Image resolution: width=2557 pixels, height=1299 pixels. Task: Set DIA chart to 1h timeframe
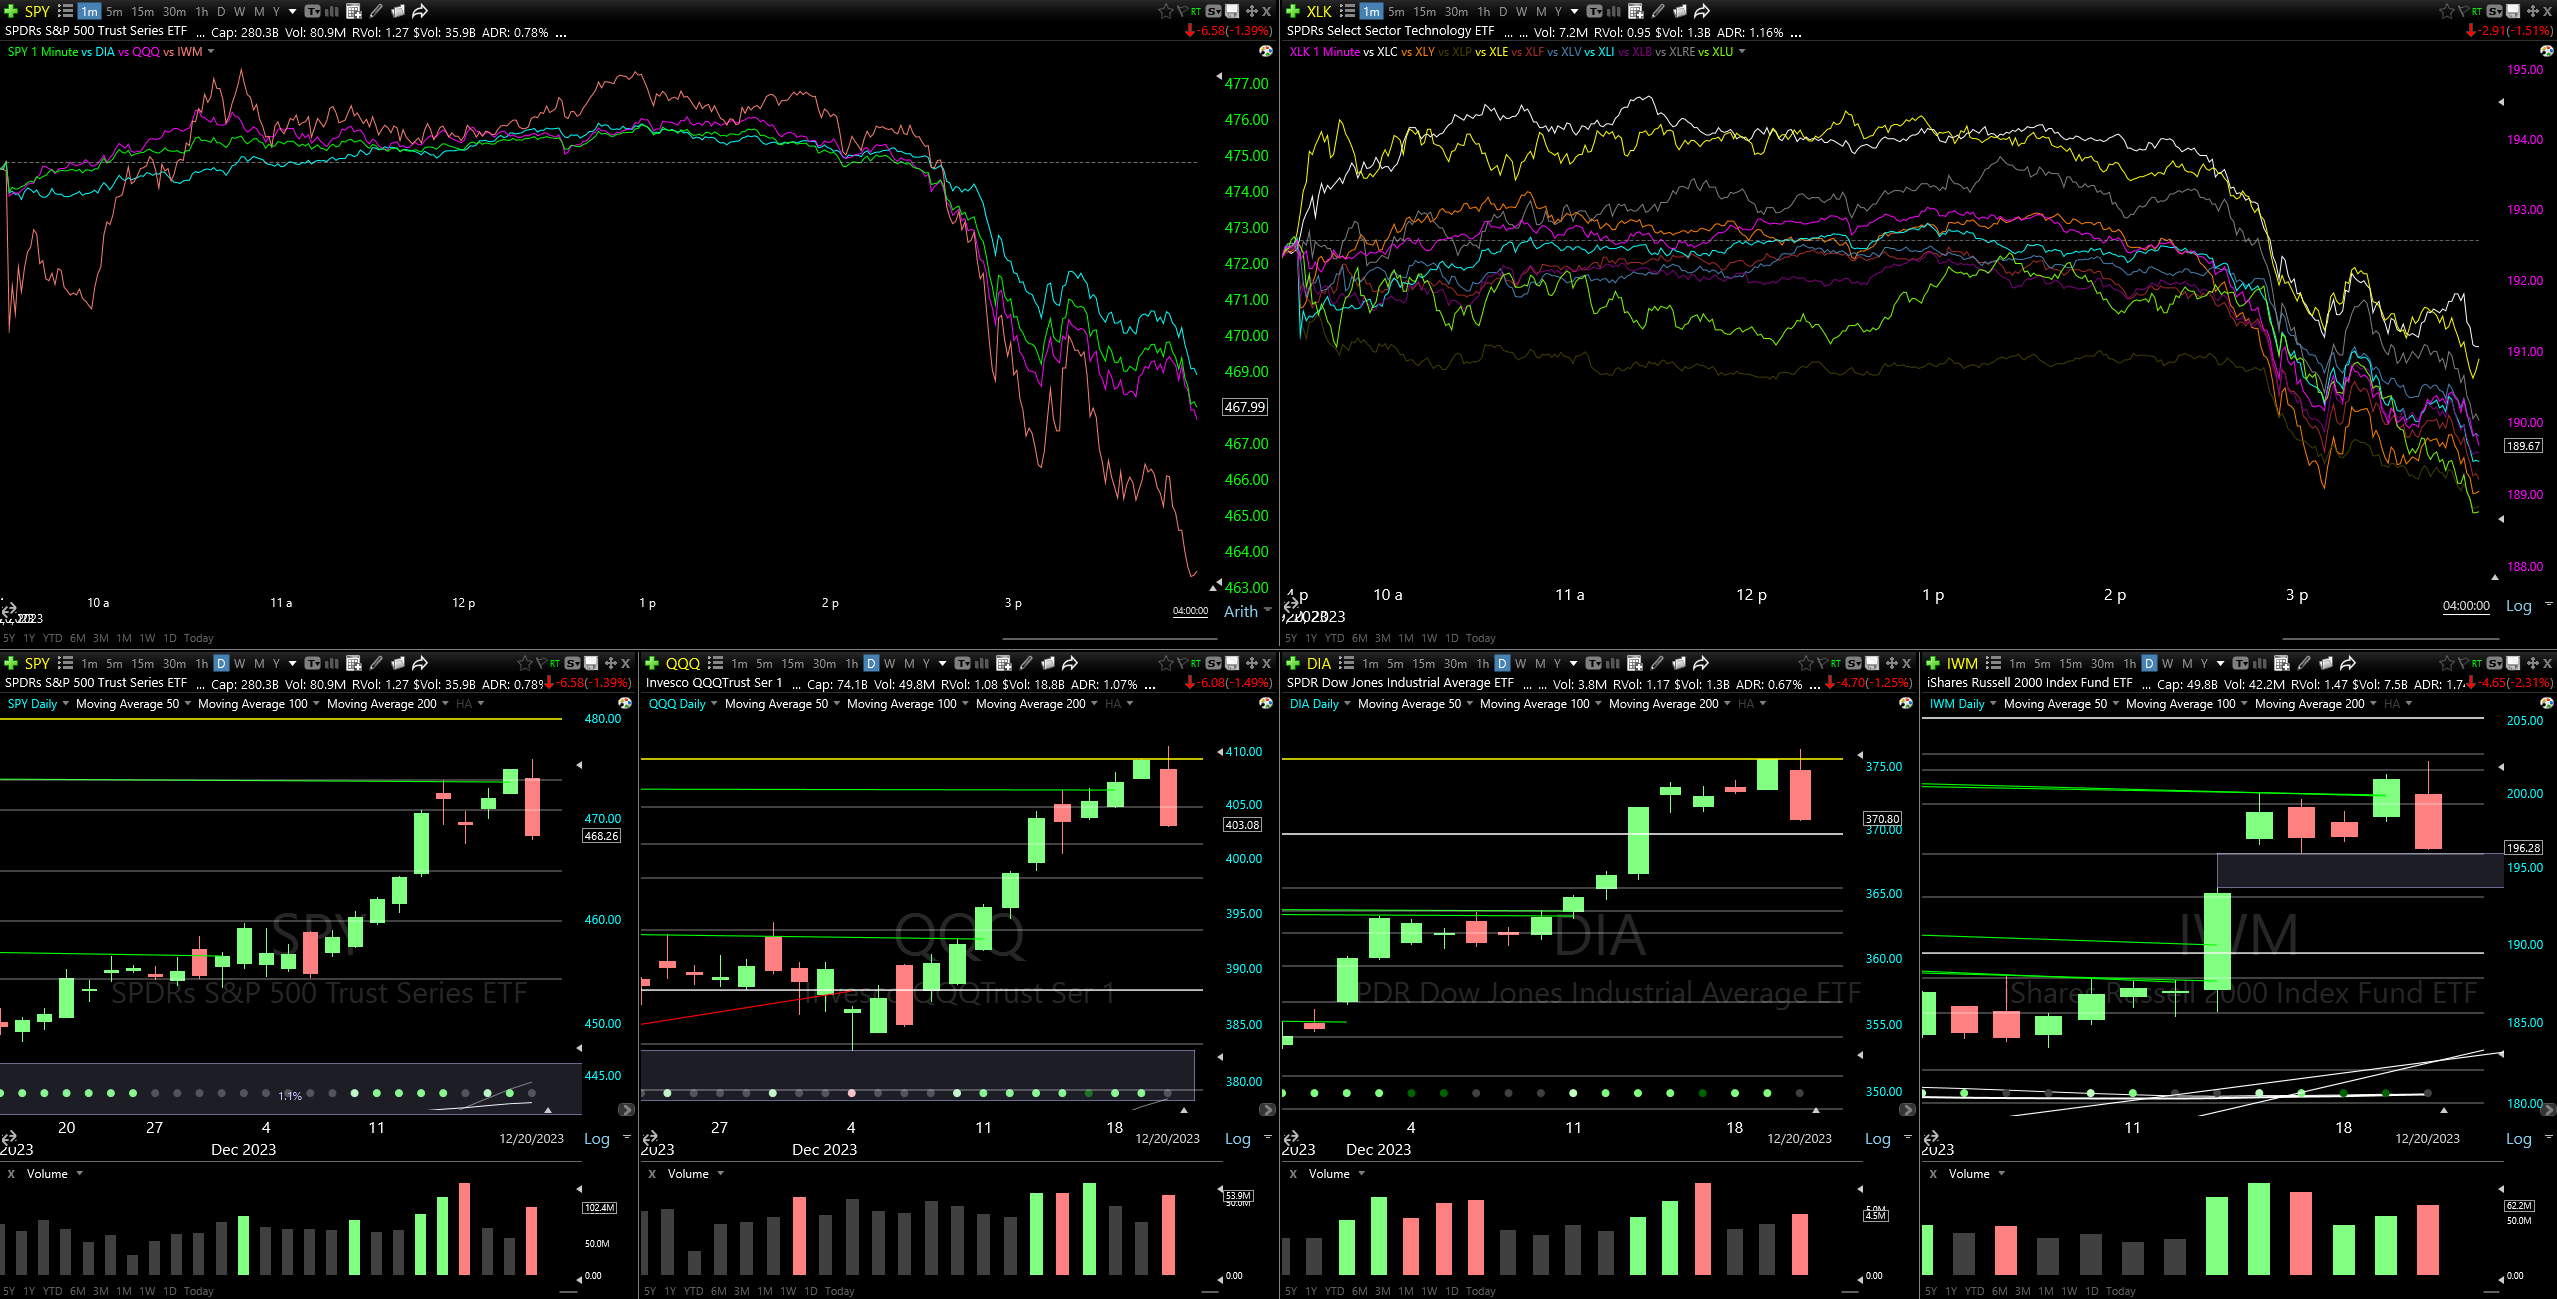click(1483, 663)
